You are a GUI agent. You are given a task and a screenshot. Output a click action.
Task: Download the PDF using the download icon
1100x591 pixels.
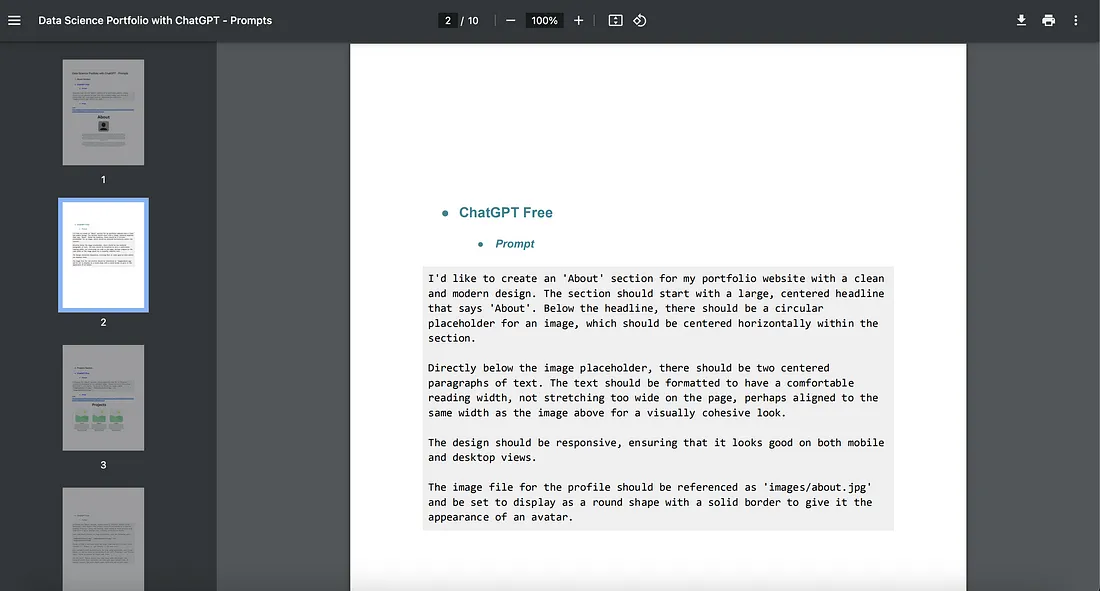[1021, 20]
